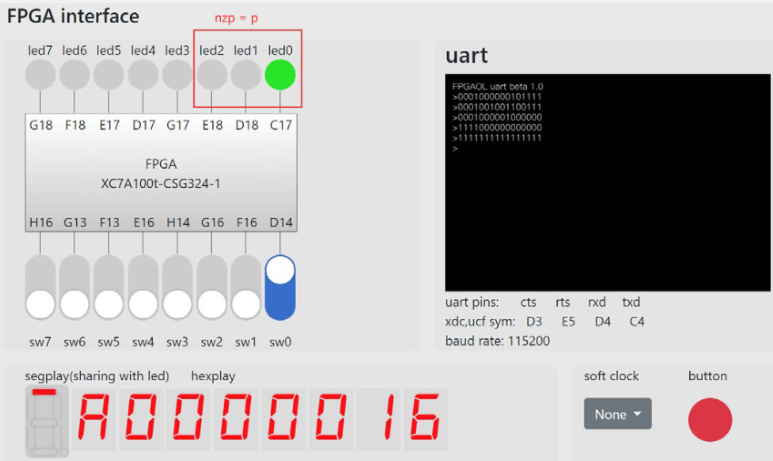
Task: Enable the sw4 switch
Action: [x=143, y=287]
